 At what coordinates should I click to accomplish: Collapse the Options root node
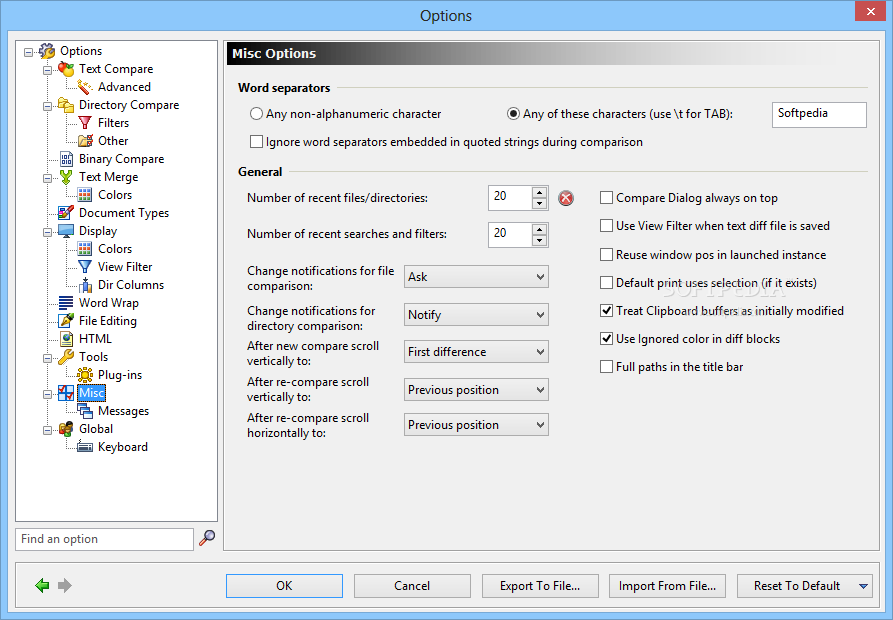coord(28,52)
